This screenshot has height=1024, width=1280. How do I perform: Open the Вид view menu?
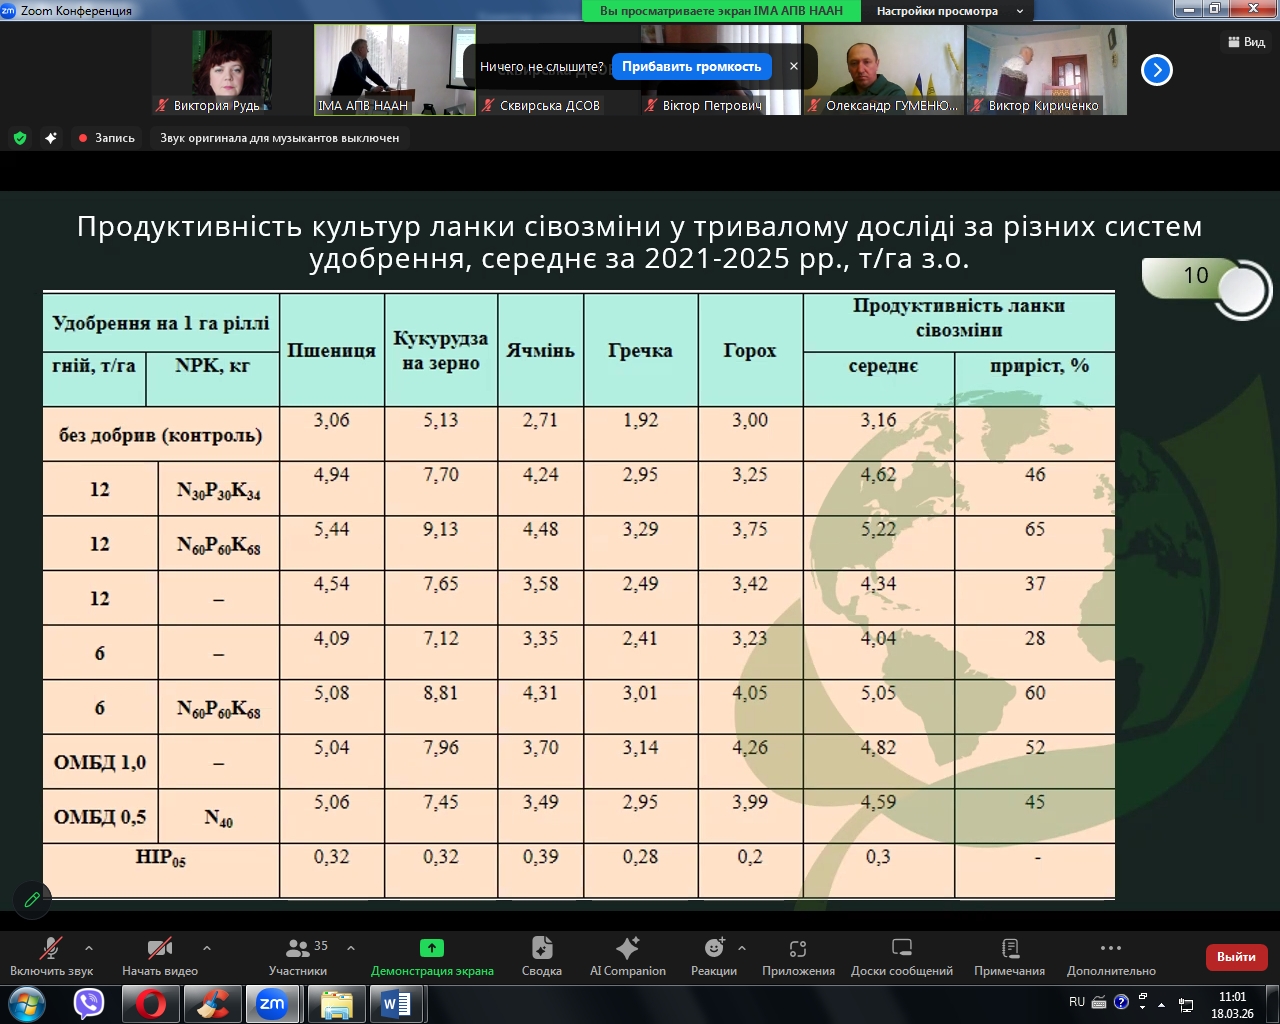coord(1246,42)
